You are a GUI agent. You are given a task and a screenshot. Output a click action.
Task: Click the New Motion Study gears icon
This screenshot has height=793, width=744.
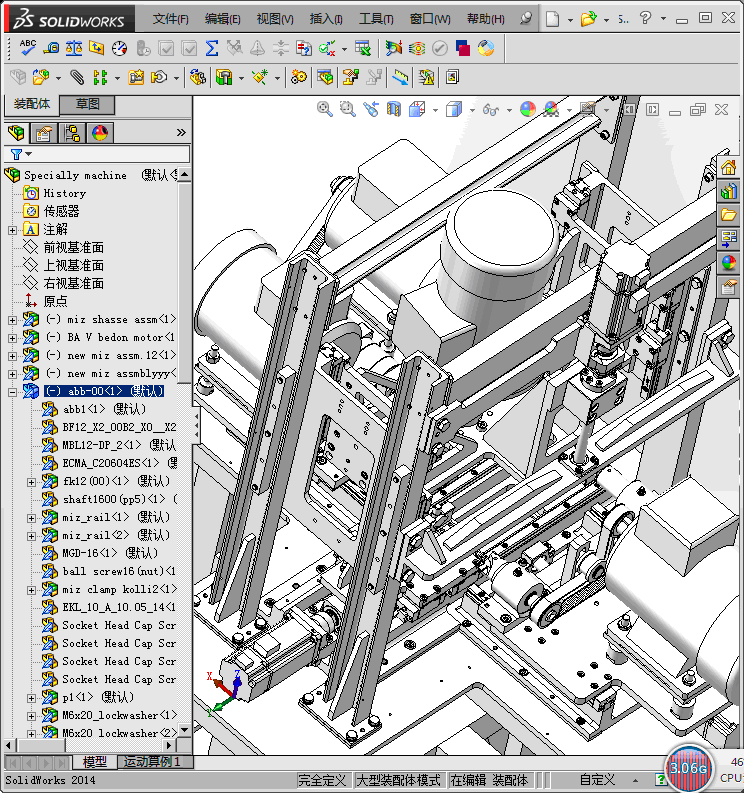click(x=298, y=77)
